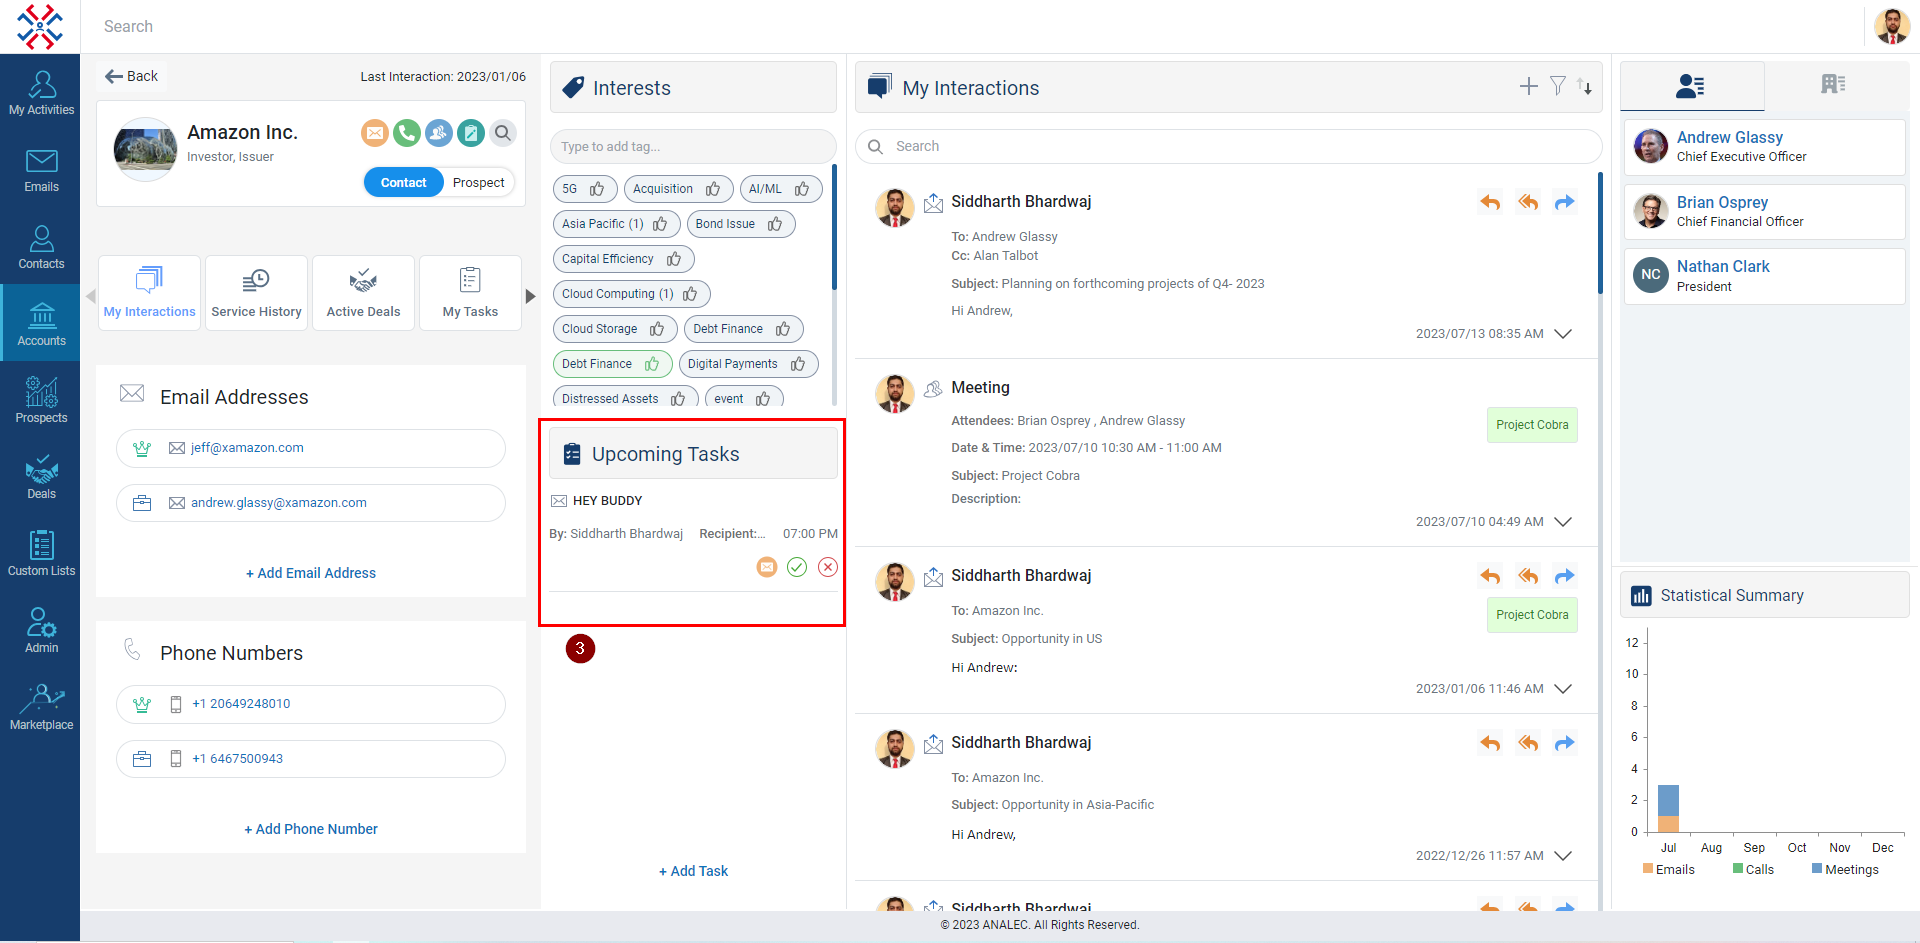1920x943 pixels.
Task: Forward the Opportunity in Asia-Pacific email
Action: point(1565,743)
